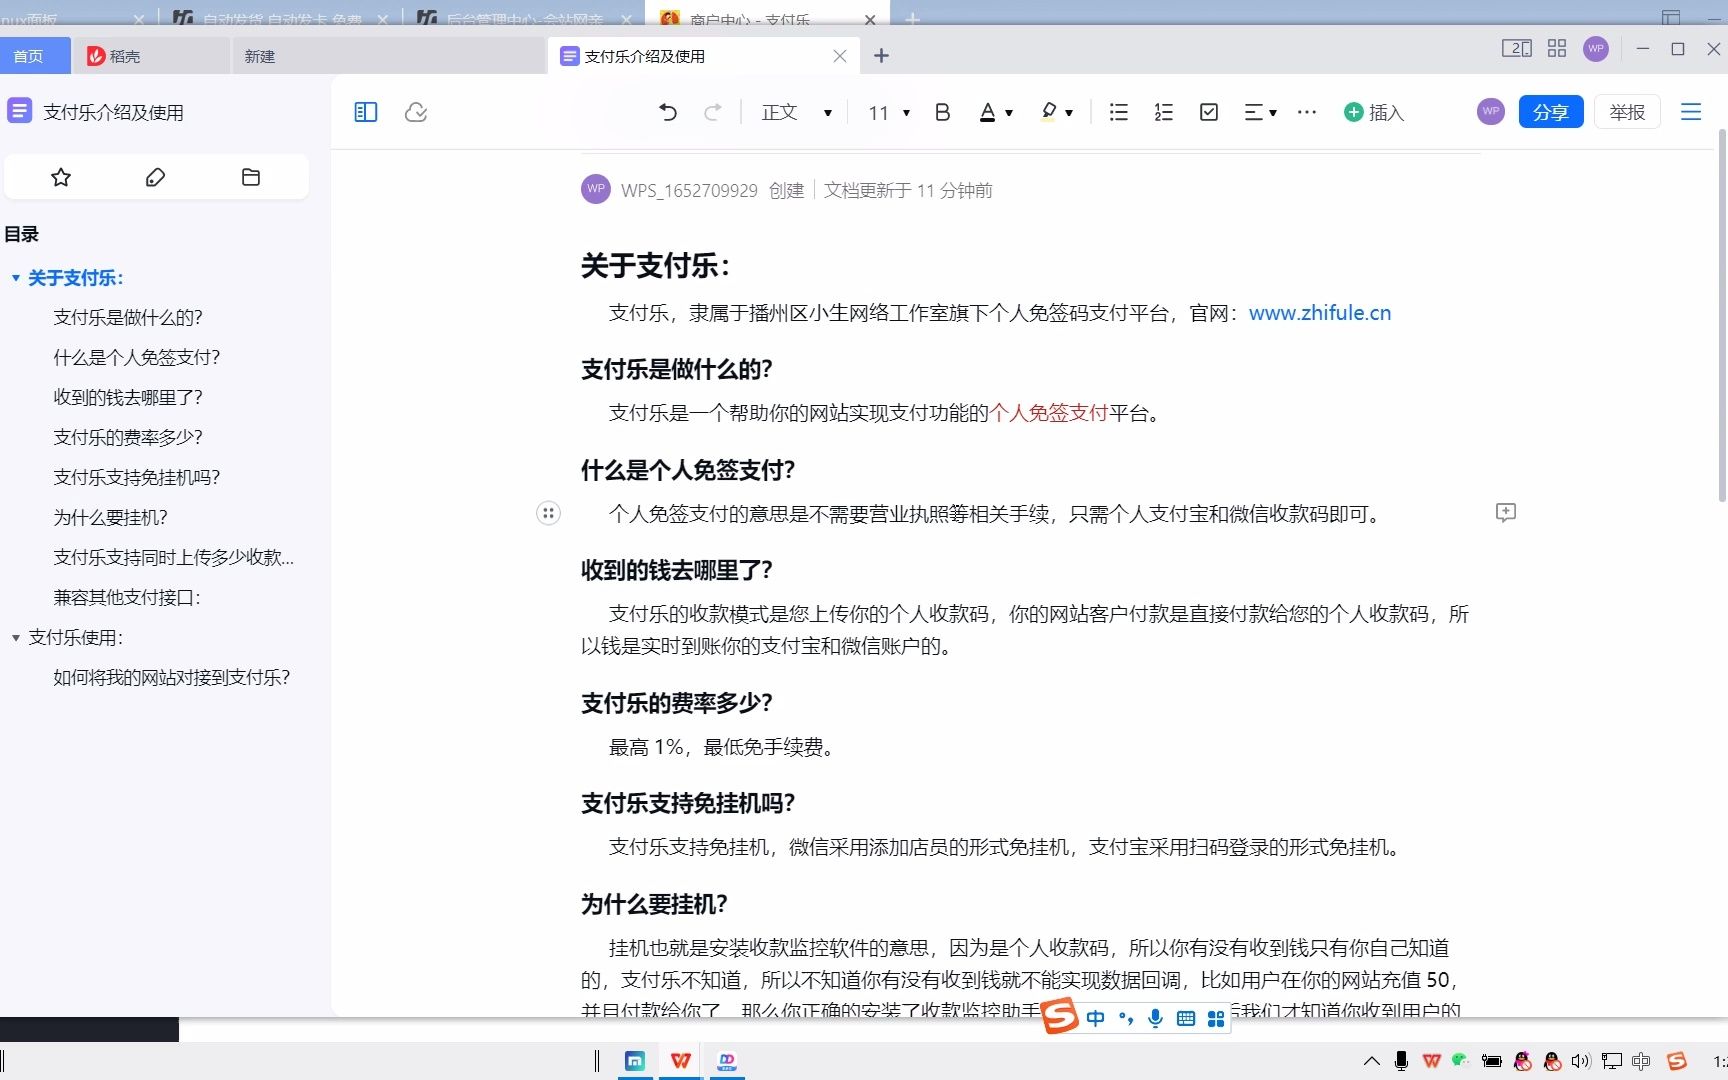Viewport: 1728px width, 1080px height.
Task: Collapse the 关于支付乐 outline section
Action: pyautogui.click(x=15, y=278)
